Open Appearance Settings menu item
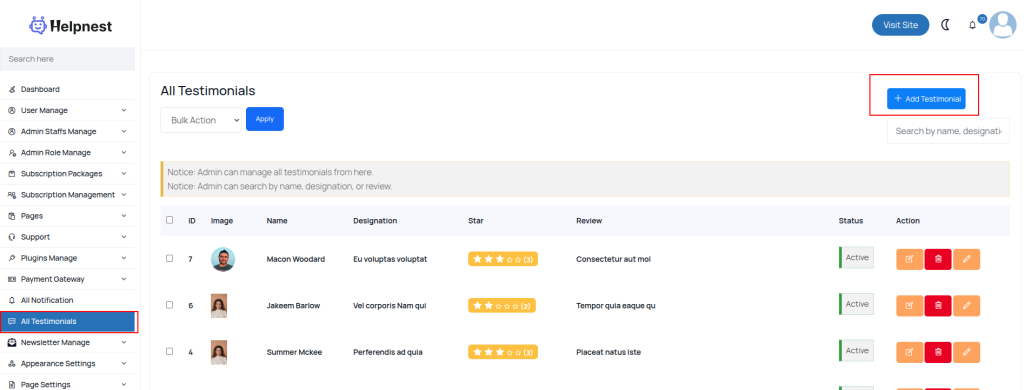1024x390 pixels. pos(67,363)
